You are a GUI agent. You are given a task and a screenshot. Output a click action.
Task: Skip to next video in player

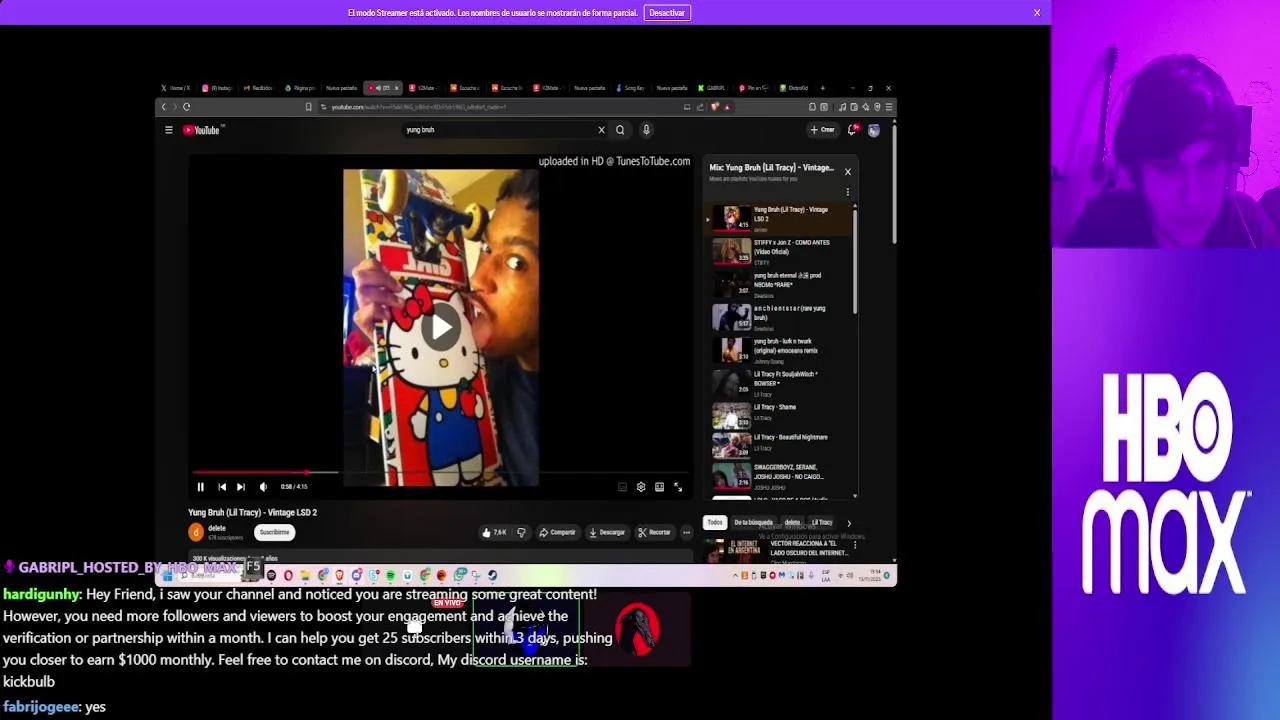241,487
